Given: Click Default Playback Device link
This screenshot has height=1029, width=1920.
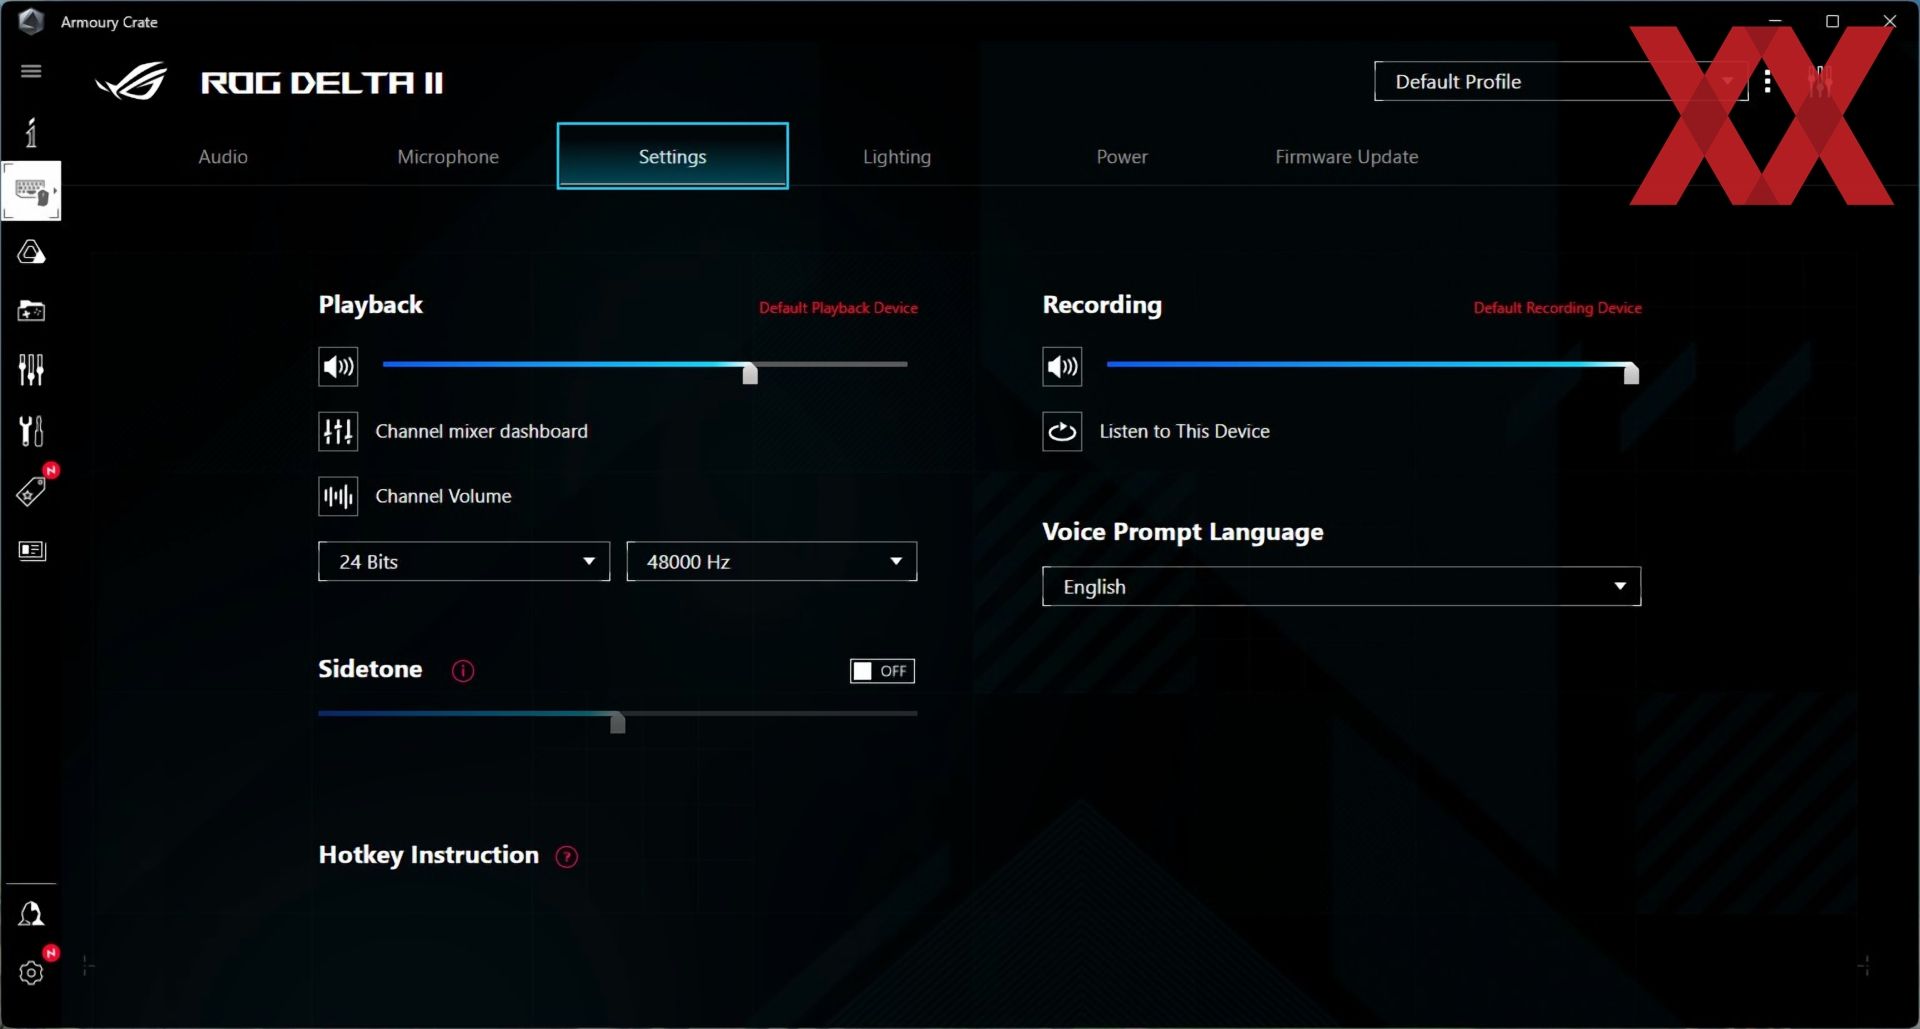Looking at the screenshot, I should [x=838, y=308].
